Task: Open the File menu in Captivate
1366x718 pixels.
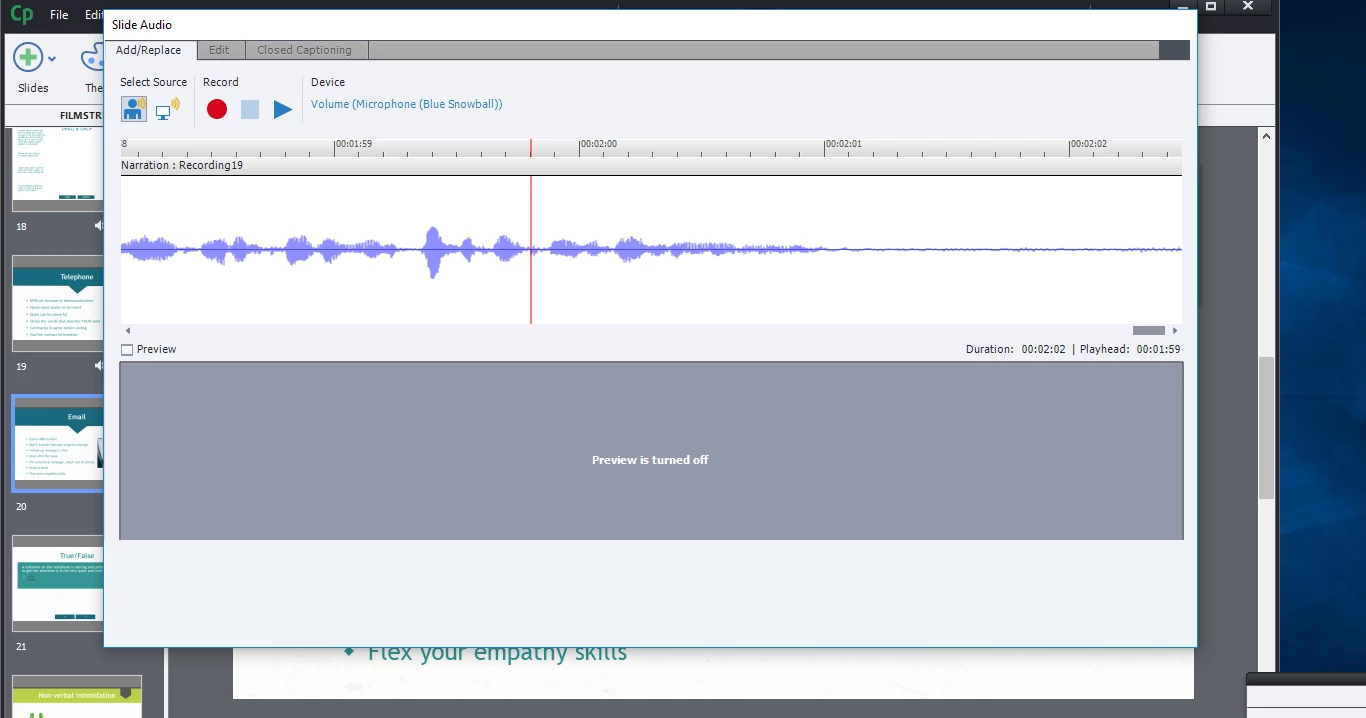Action: [59, 15]
